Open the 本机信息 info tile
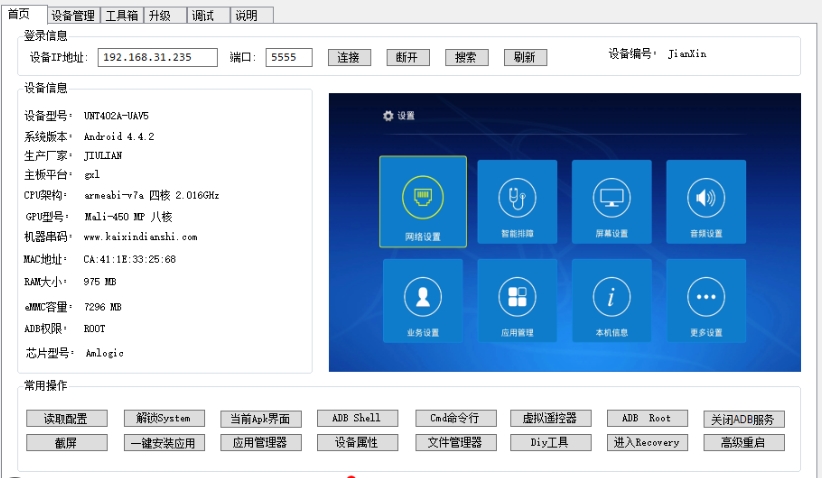 tap(611, 301)
